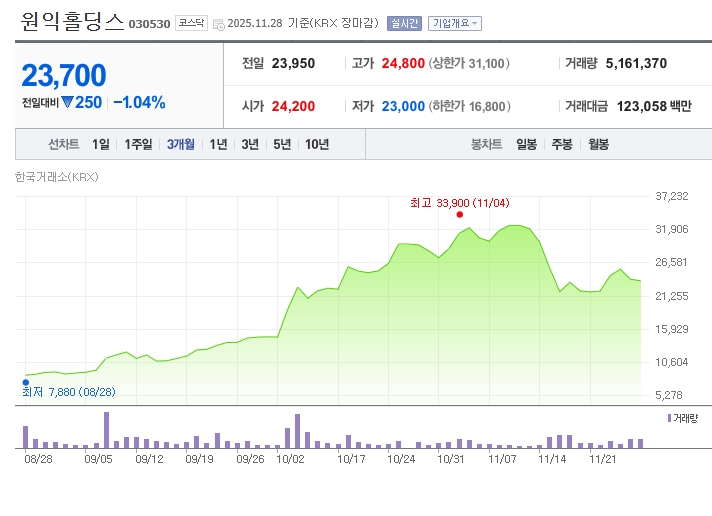Click the 코스닥 market badge
Viewport: 712px width, 516px height.
point(190,22)
